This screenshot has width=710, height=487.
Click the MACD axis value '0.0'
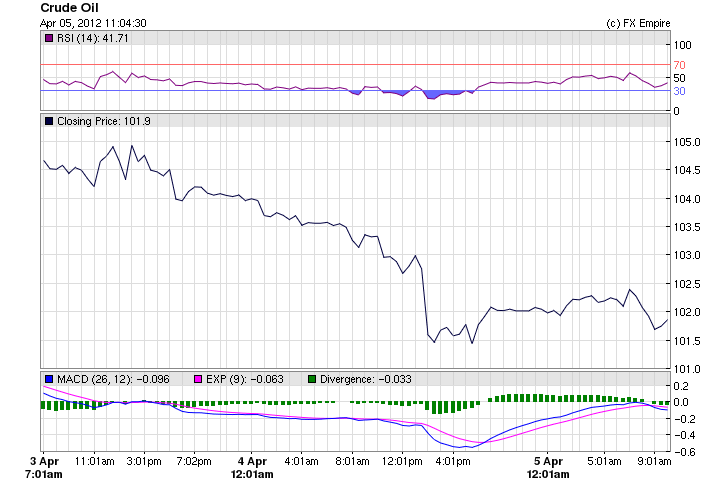tap(681, 402)
